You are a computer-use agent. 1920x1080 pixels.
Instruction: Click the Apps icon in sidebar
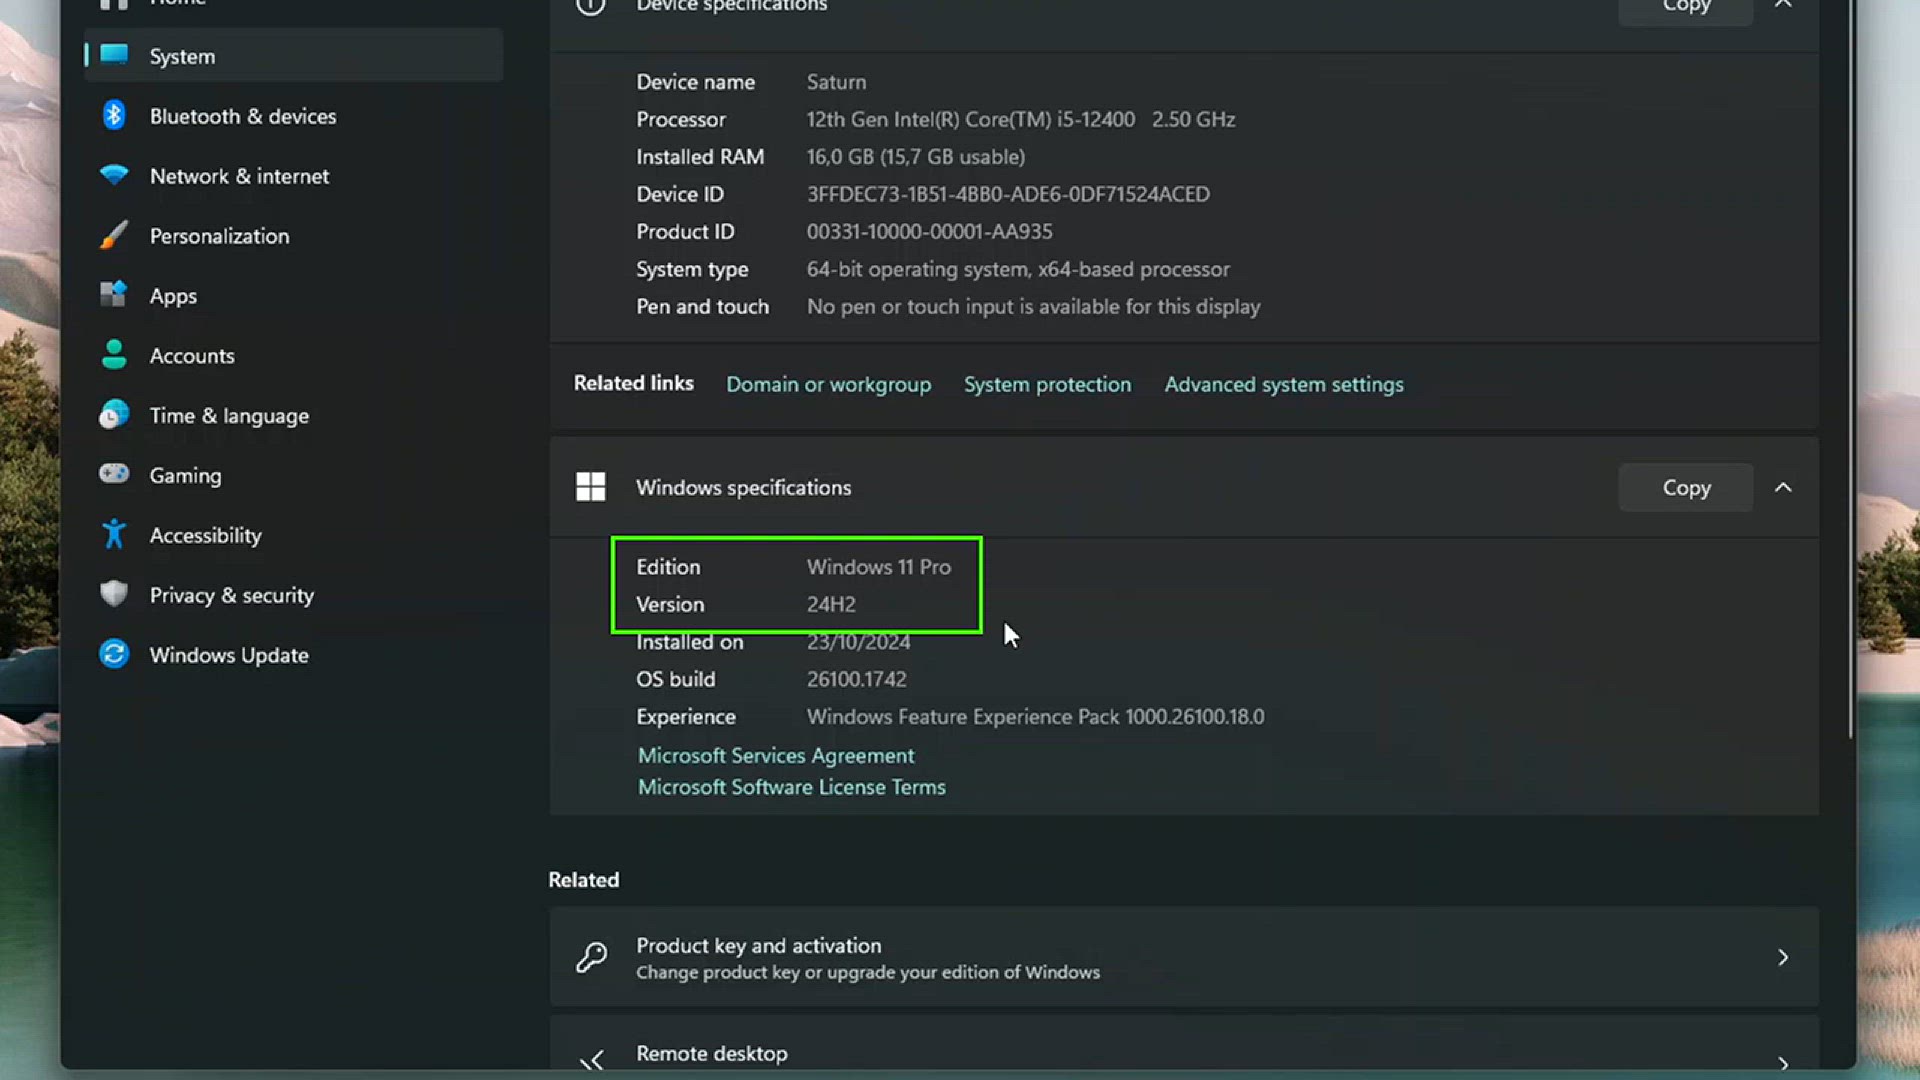click(114, 294)
